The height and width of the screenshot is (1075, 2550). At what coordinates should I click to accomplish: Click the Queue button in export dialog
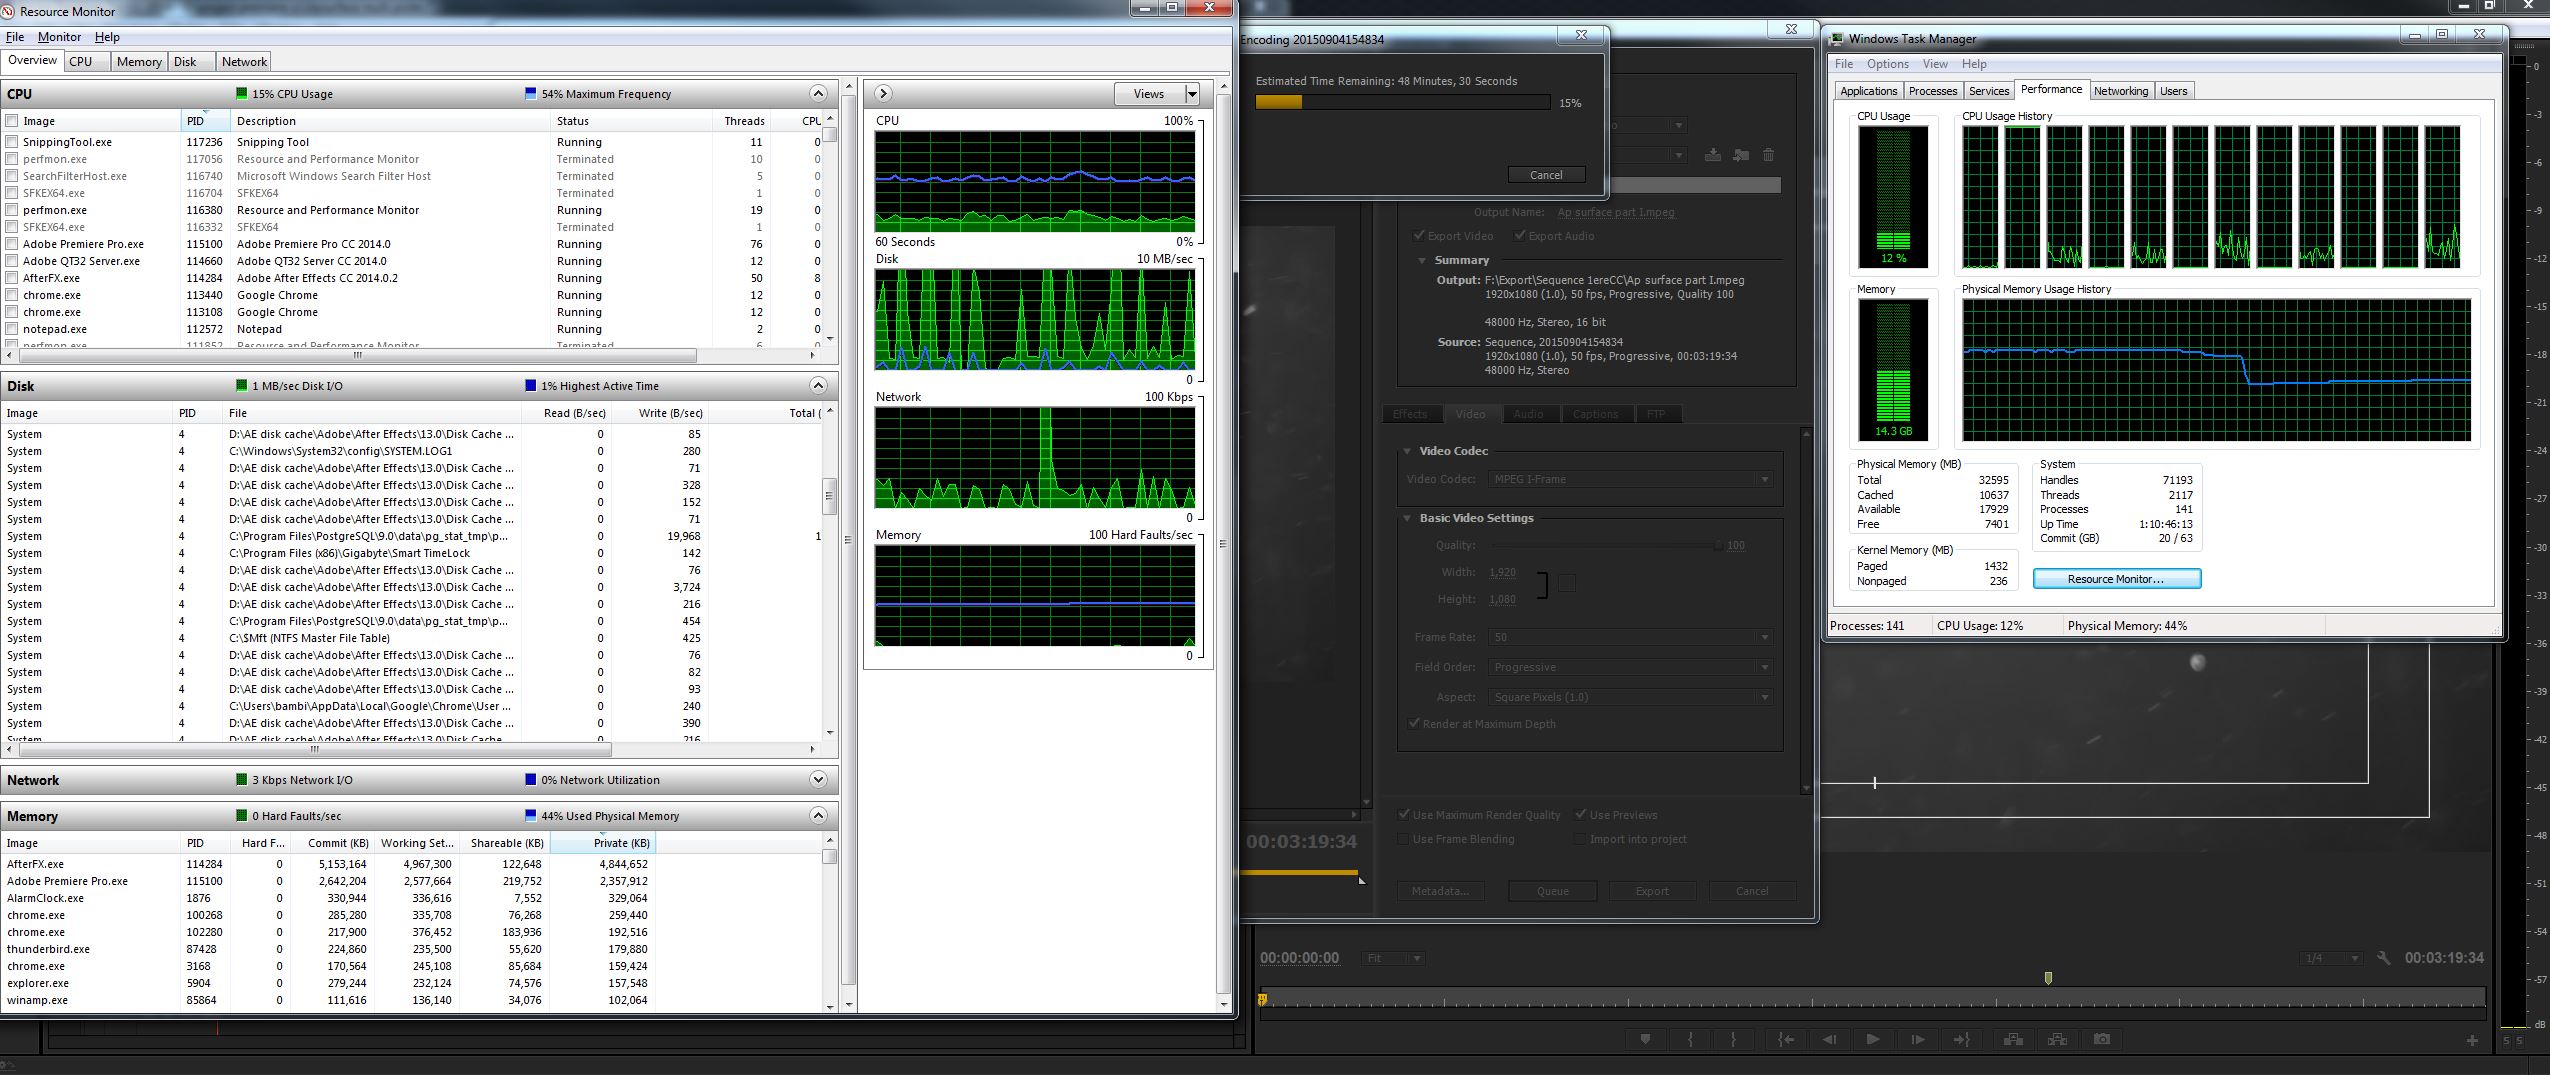pyautogui.click(x=1552, y=891)
